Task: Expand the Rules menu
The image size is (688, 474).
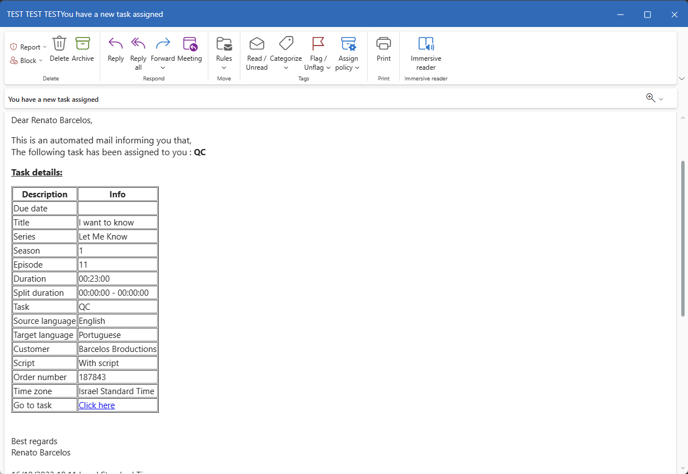Action: click(x=224, y=68)
